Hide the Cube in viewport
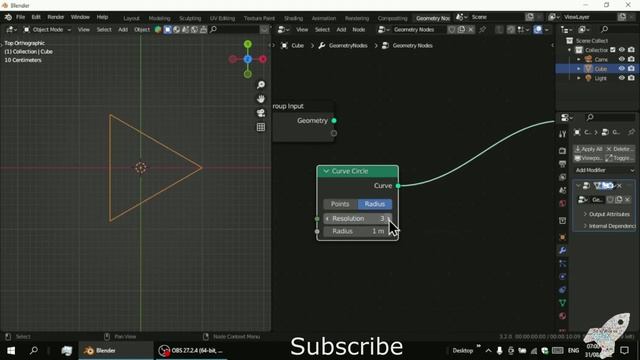 click(622, 69)
